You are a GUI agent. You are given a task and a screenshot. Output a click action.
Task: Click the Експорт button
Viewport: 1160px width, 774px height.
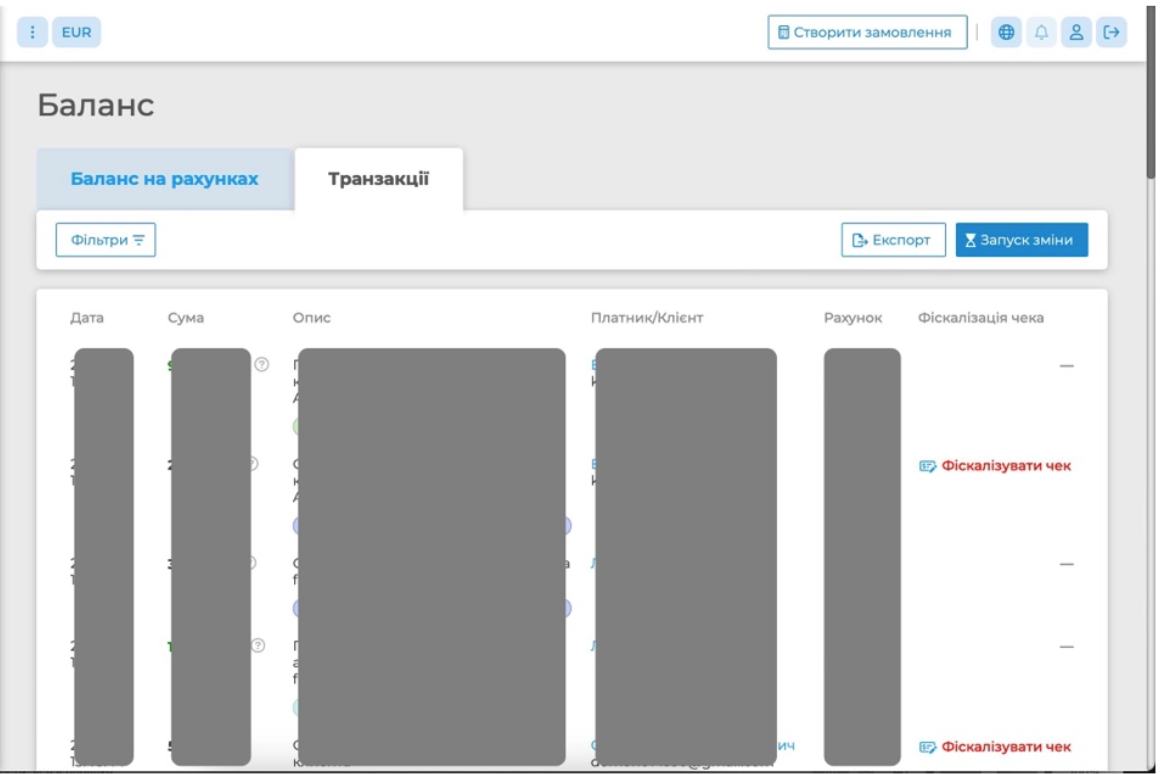(893, 240)
